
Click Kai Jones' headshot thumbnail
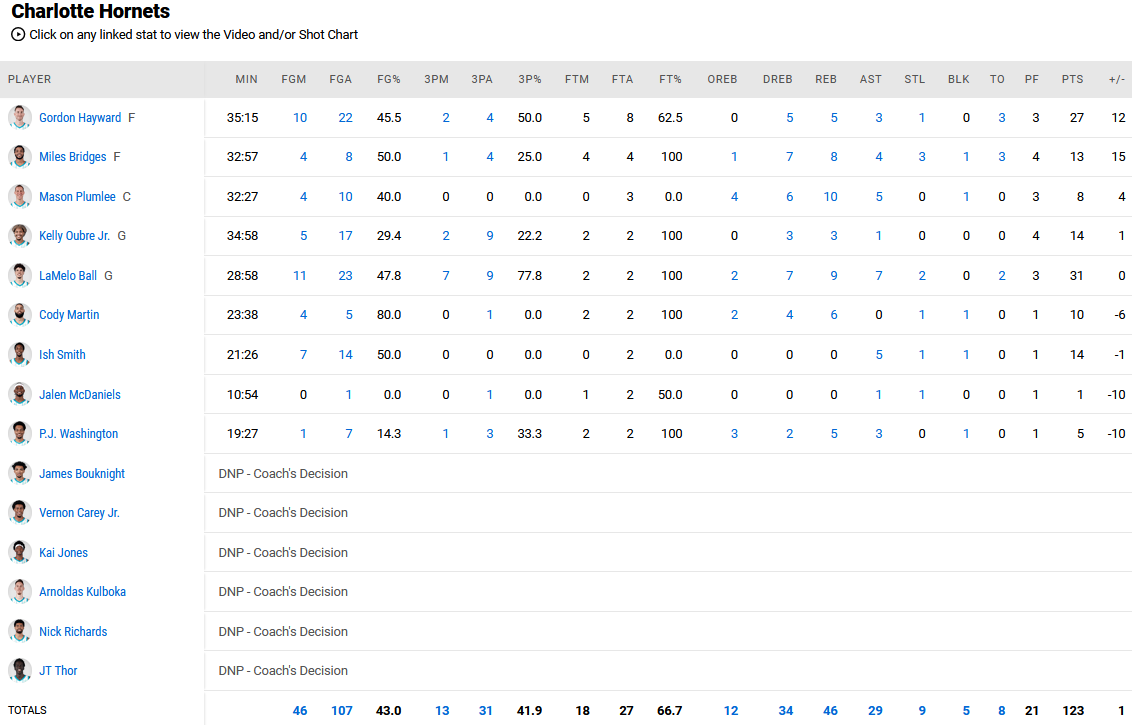[20, 553]
